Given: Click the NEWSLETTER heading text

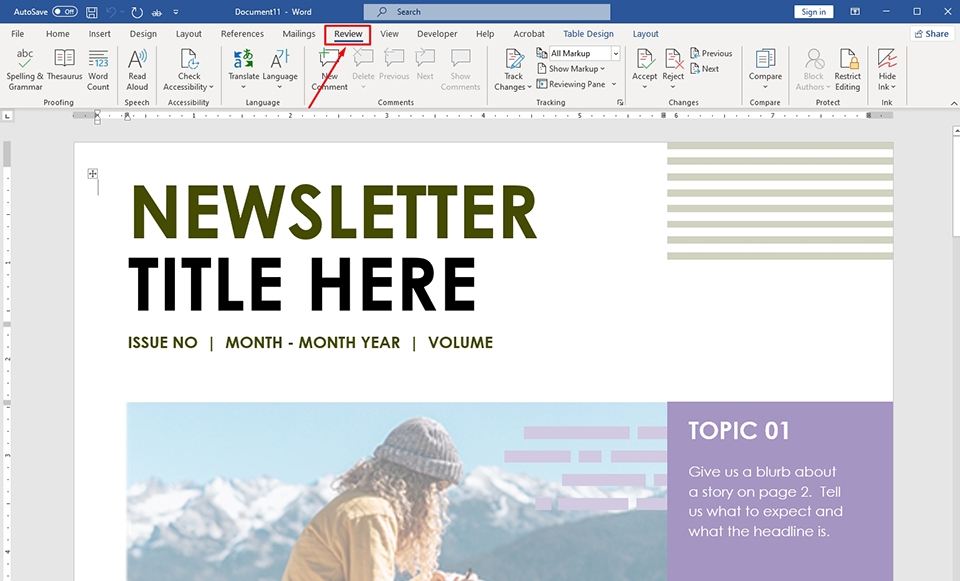Looking at the screenshot, I should coord(334,211).
